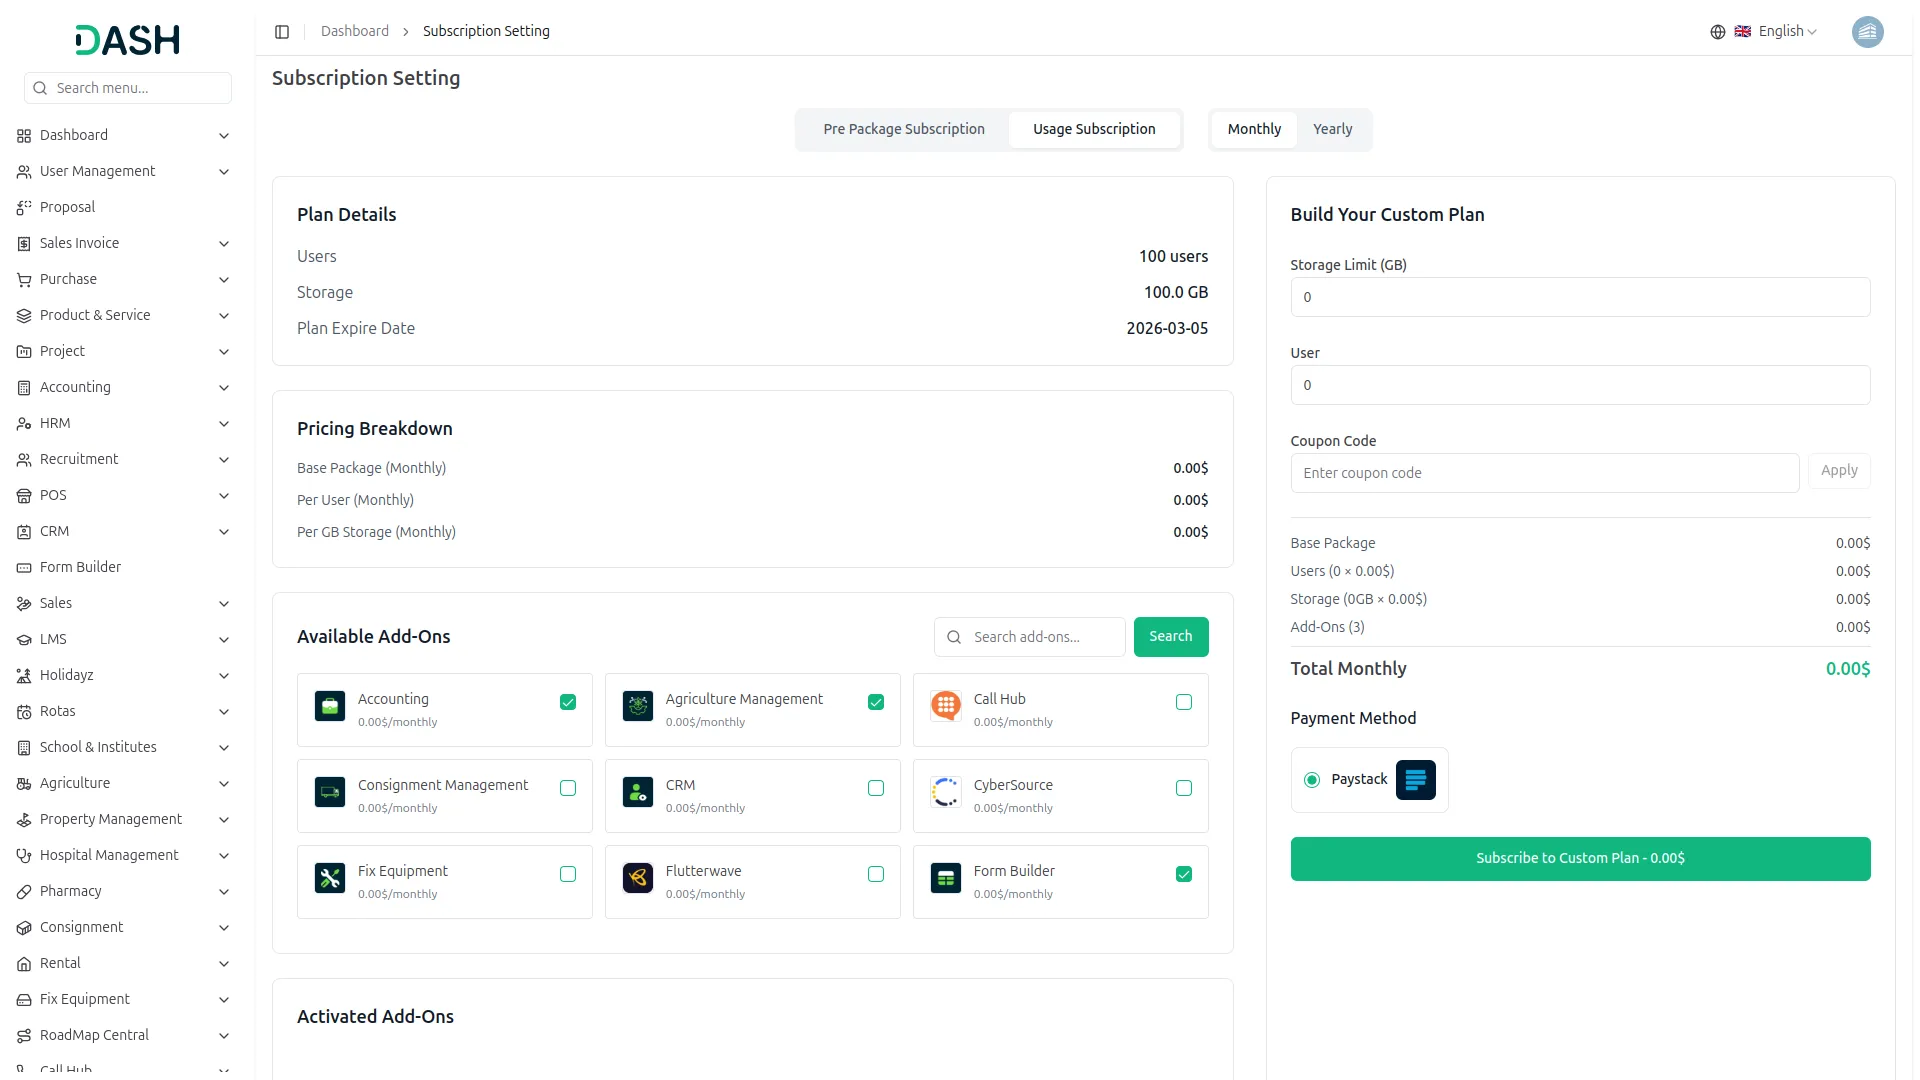
Task: Check the CyberSource add-on checkbox
Action: 1184,788
